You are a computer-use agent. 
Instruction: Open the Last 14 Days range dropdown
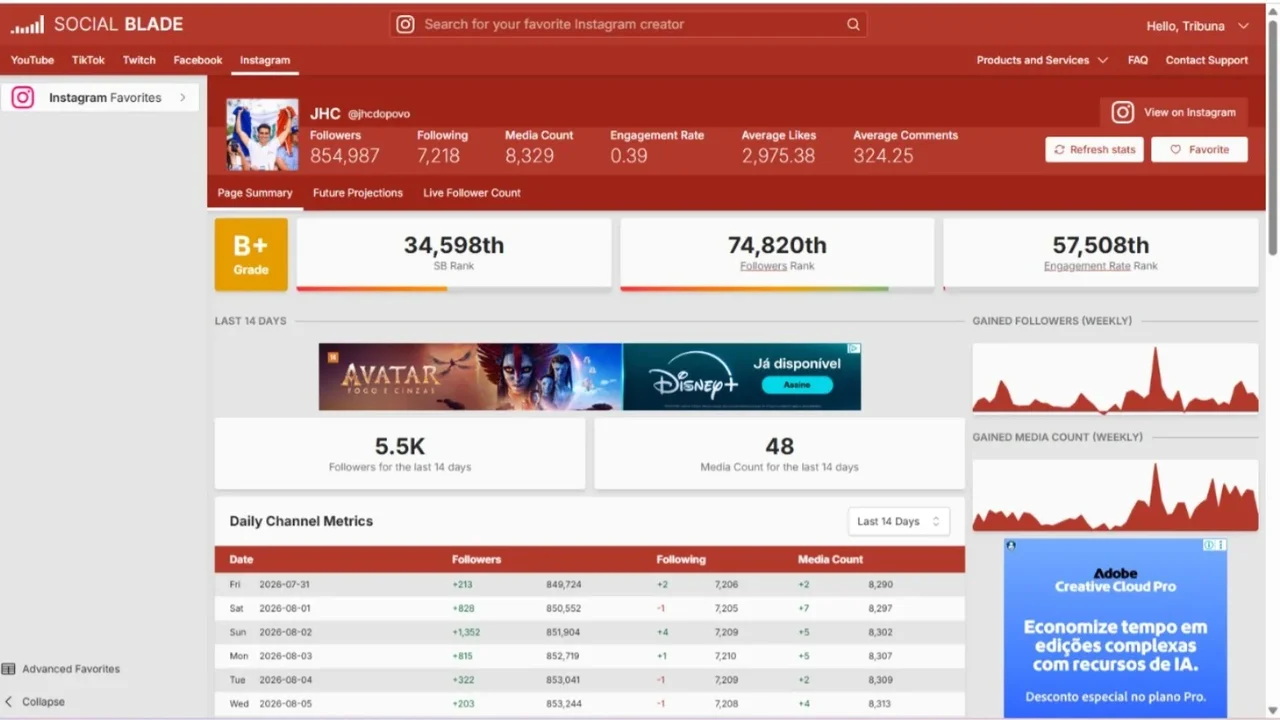pyautogui.click(x=898, y=521)
